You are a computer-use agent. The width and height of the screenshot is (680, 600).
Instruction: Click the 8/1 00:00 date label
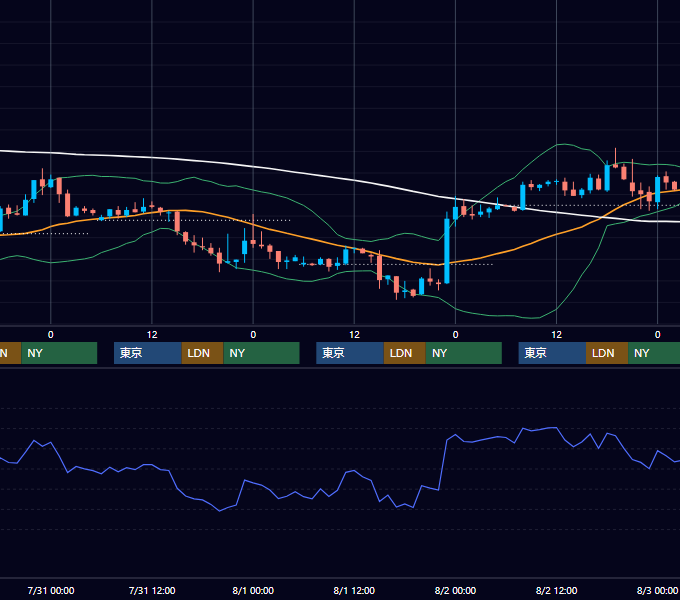click(x=253, y=590)
